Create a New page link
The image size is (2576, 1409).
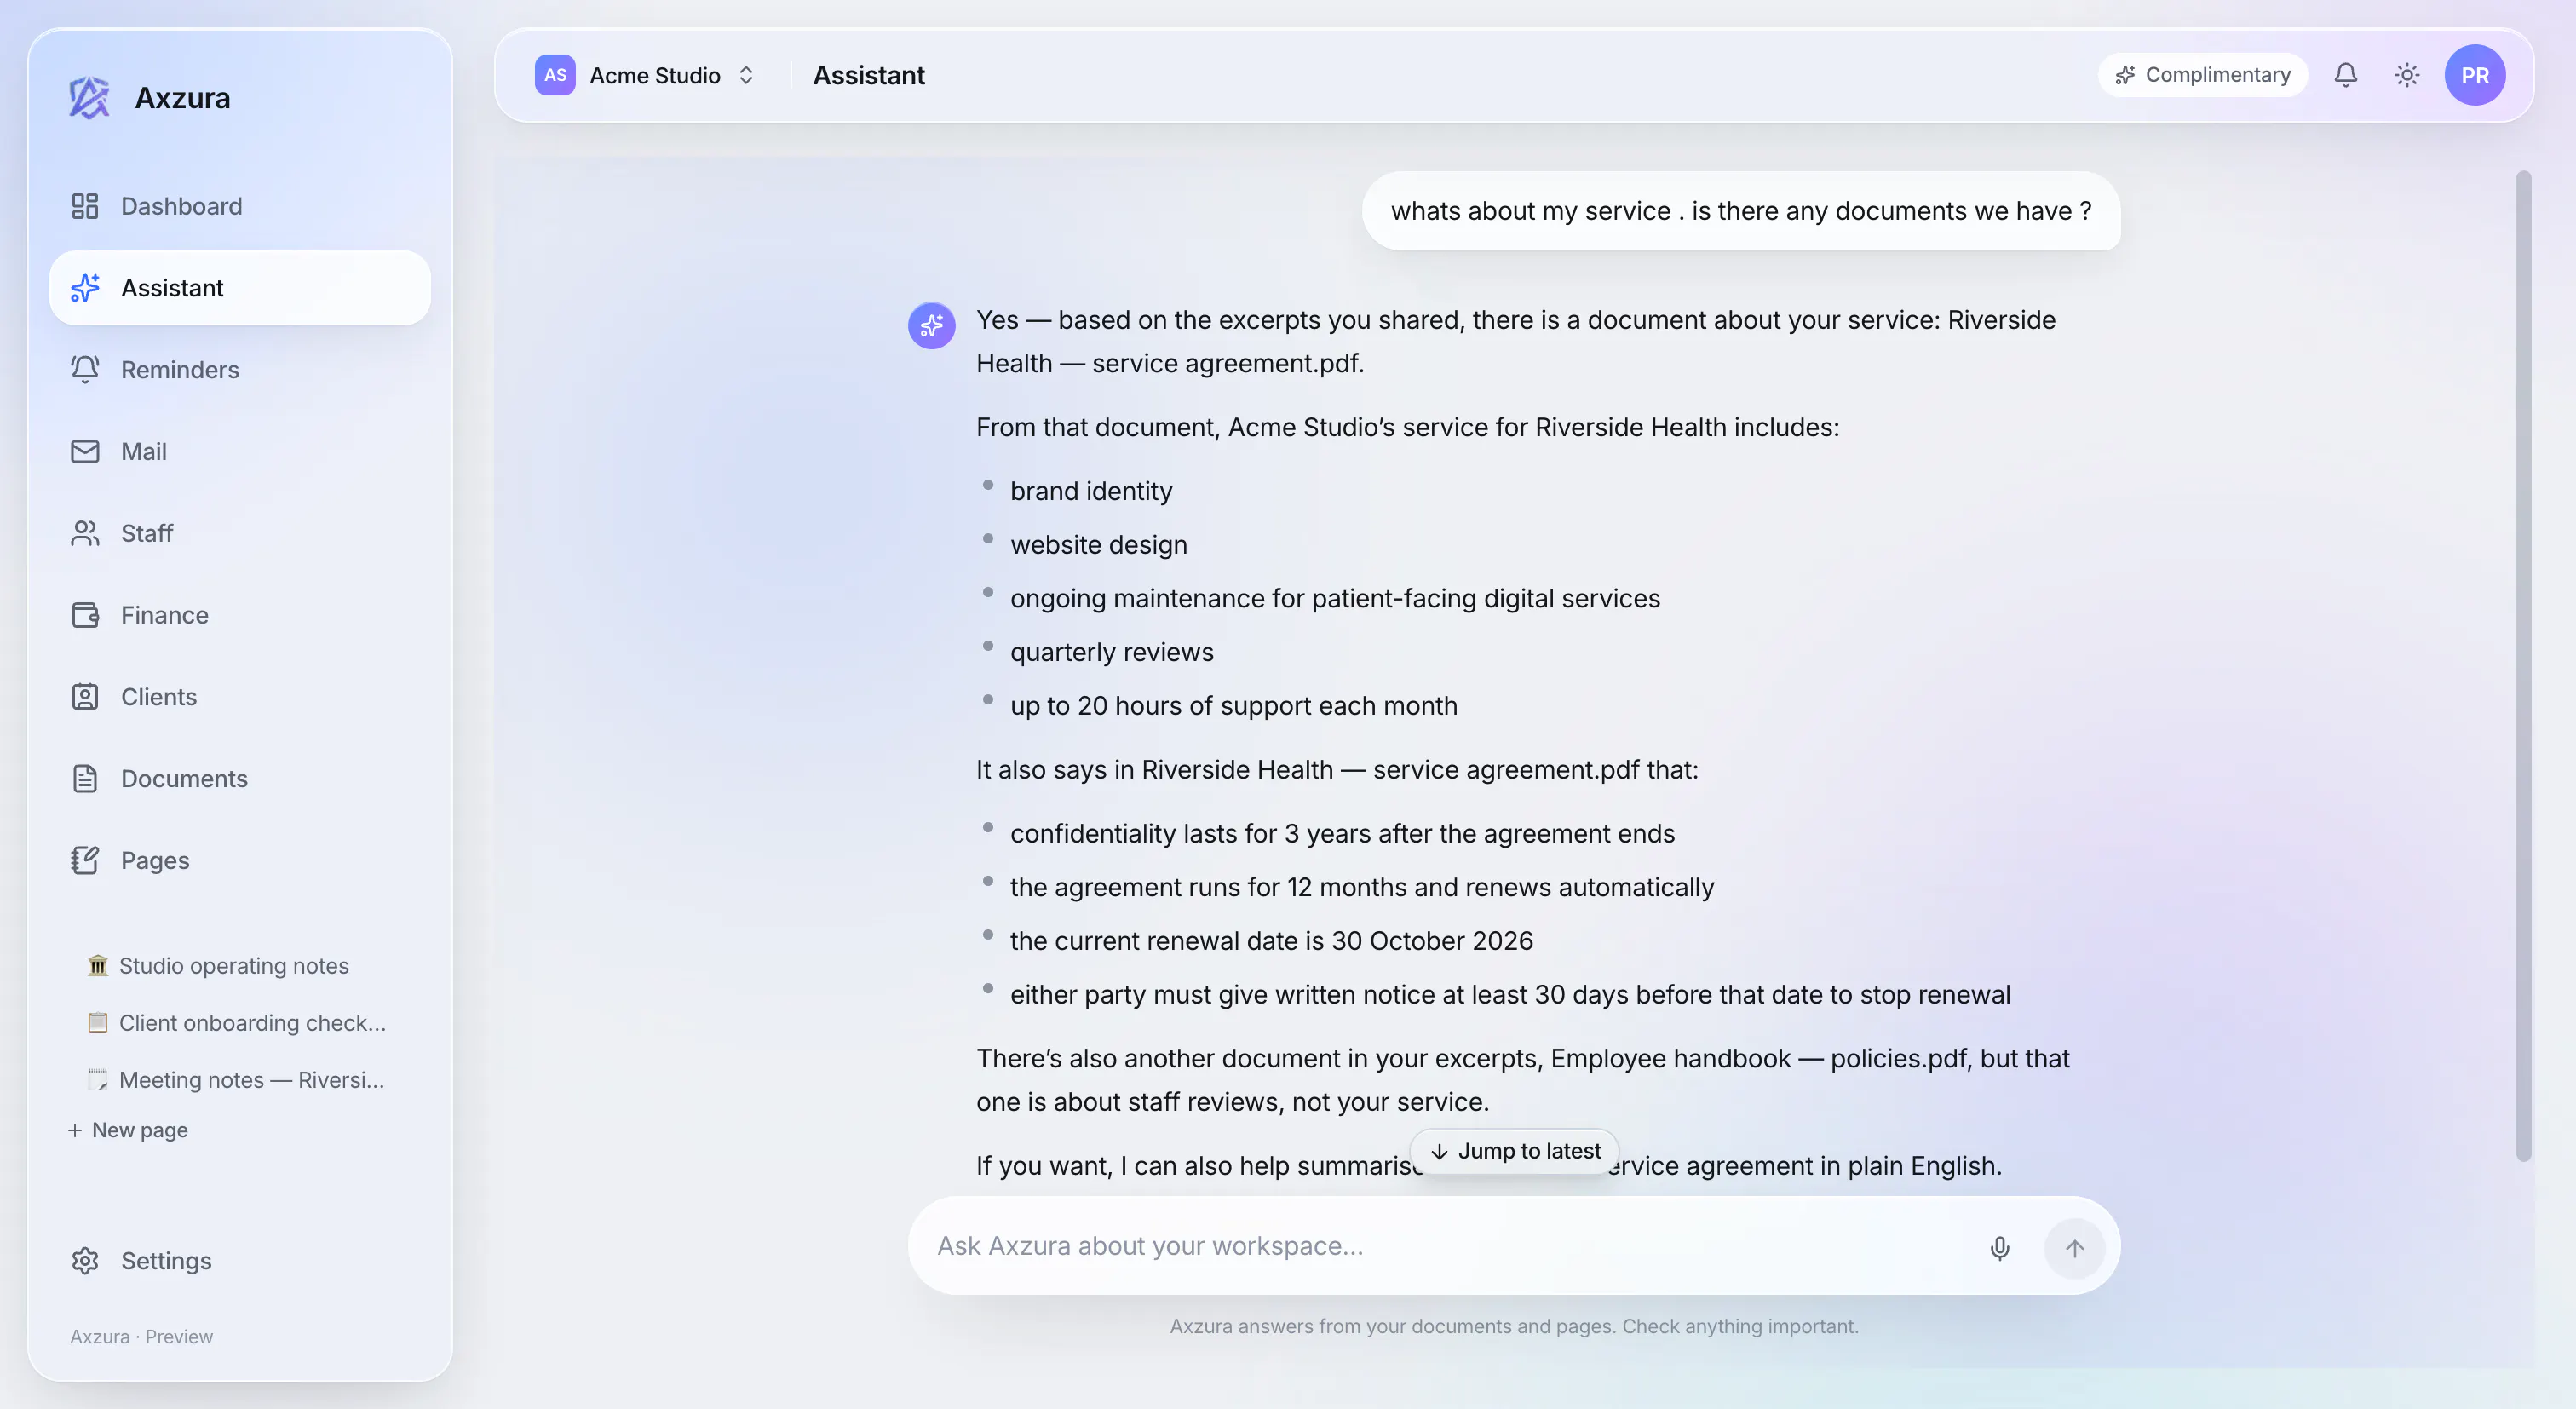(x=128, y=1130)
